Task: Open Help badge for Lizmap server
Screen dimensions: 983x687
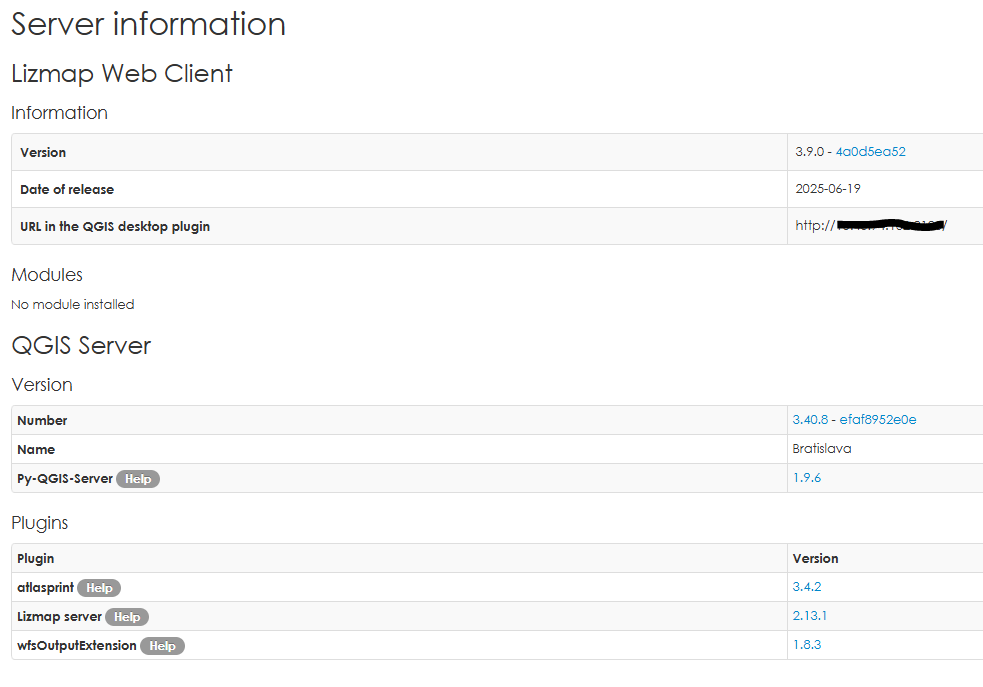Action: point(127,617)
